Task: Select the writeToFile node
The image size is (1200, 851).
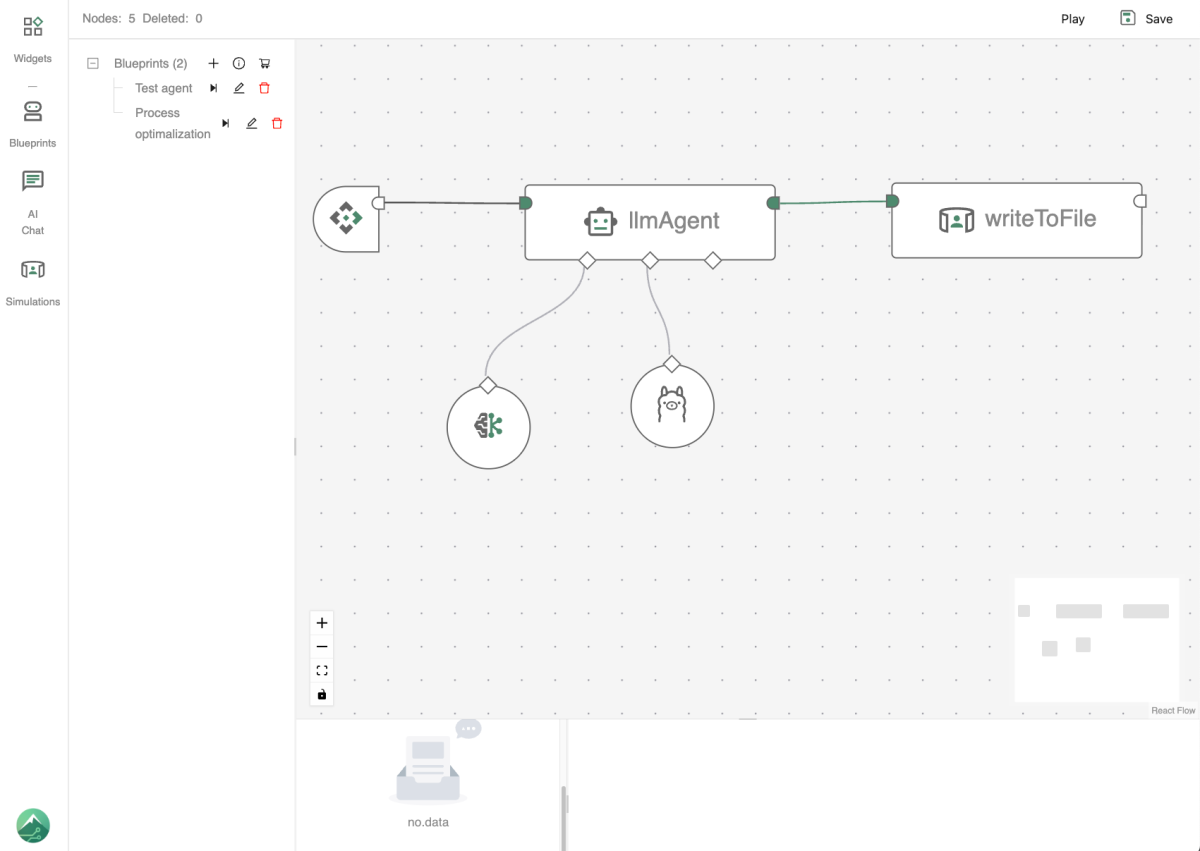Action: [x=1017, y=220]
